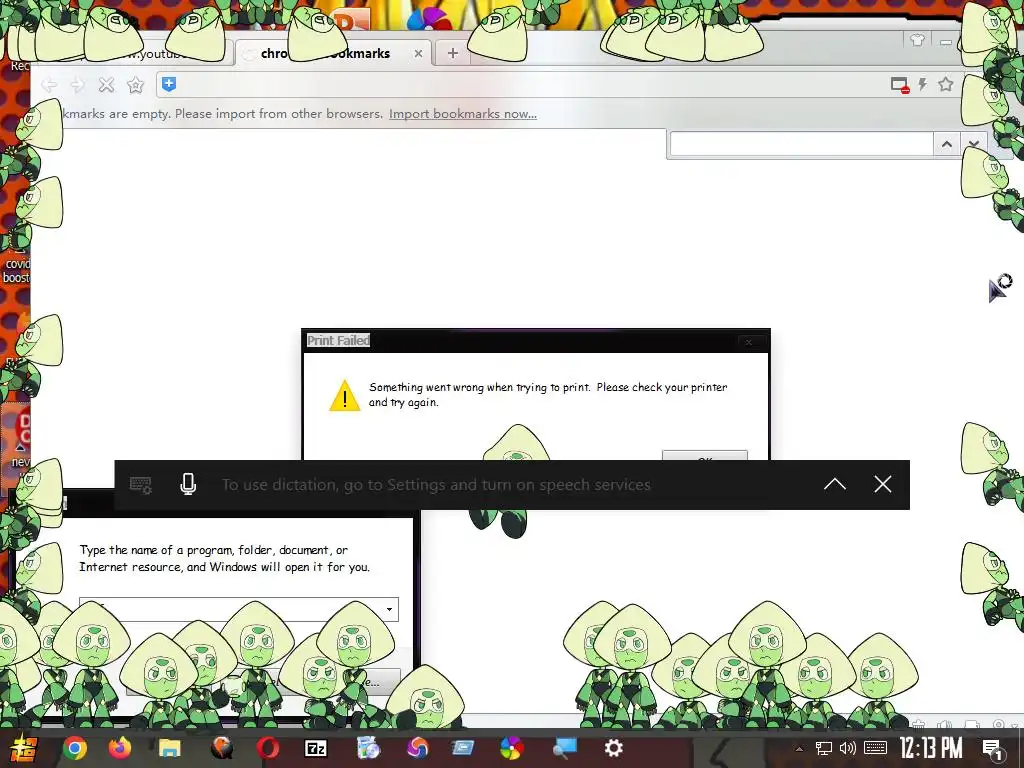1024x768 pixels.
Task: Close the chrome bookmarks tab
Action: coord(418,54)
